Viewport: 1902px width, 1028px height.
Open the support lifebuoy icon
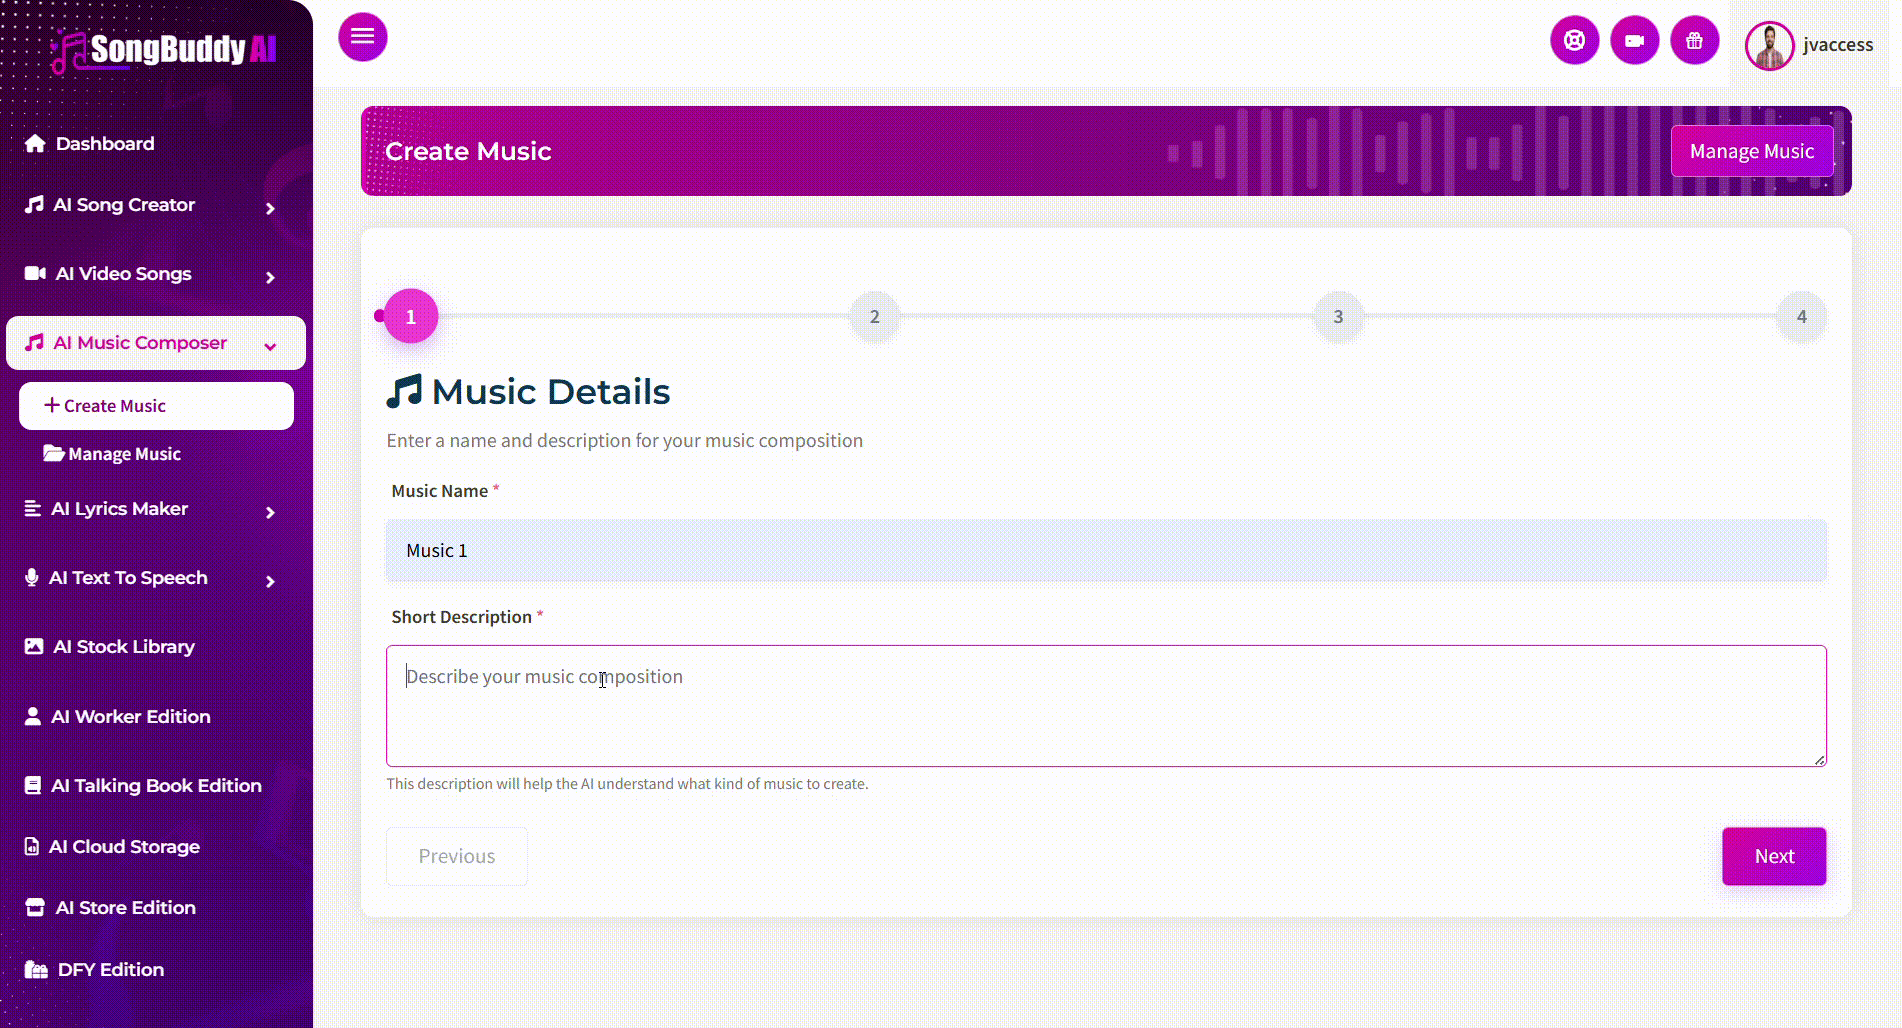point(1574,41)
